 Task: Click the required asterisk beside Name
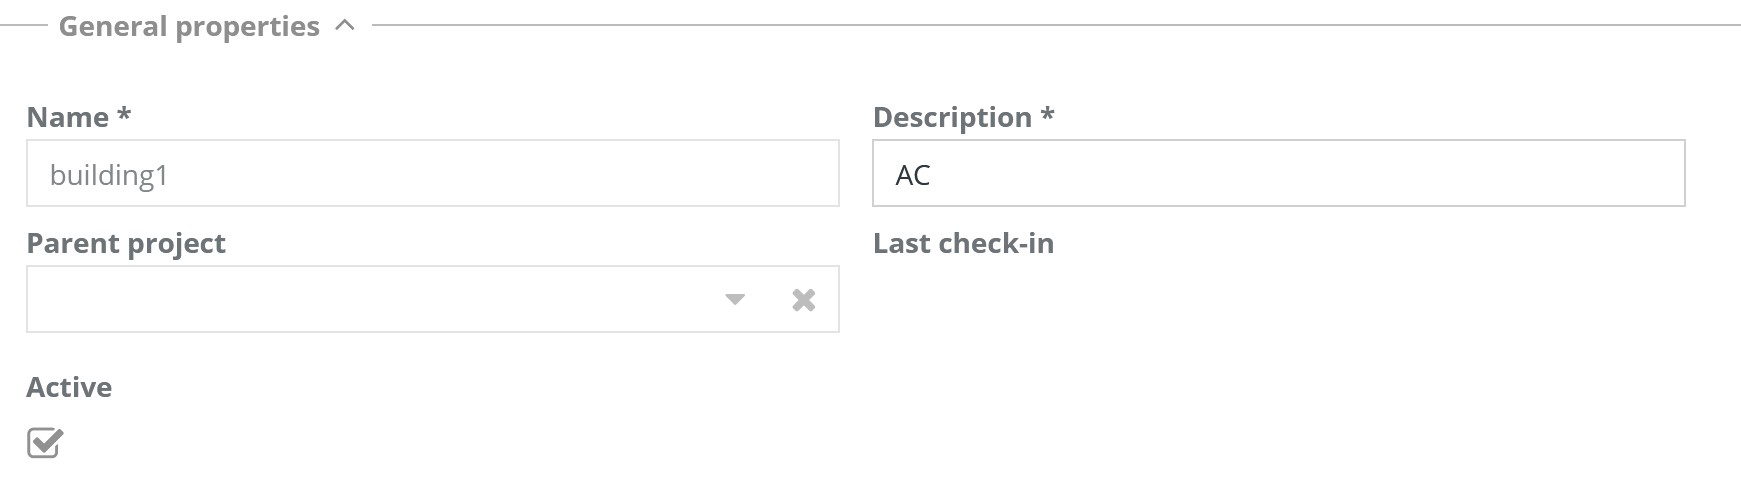click(x=124, y=115)
